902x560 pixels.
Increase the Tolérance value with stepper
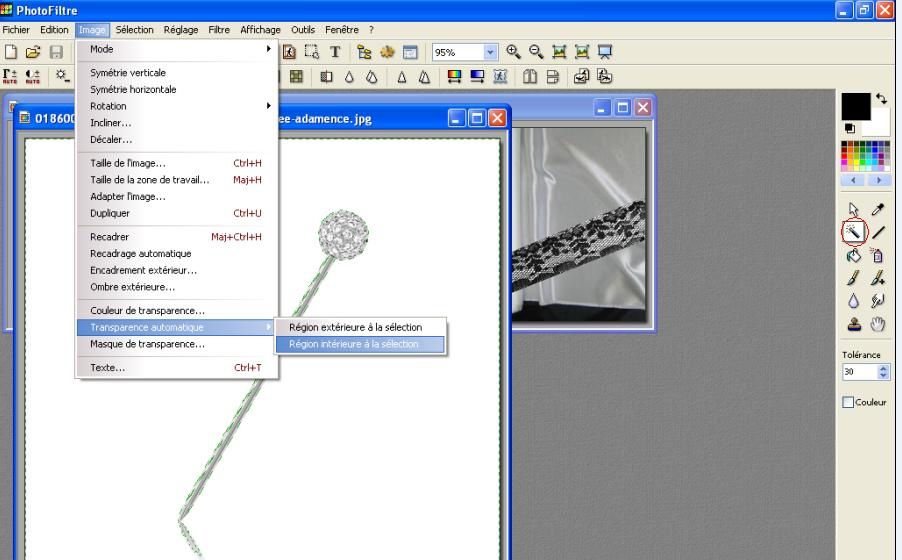tap(883, 368)
